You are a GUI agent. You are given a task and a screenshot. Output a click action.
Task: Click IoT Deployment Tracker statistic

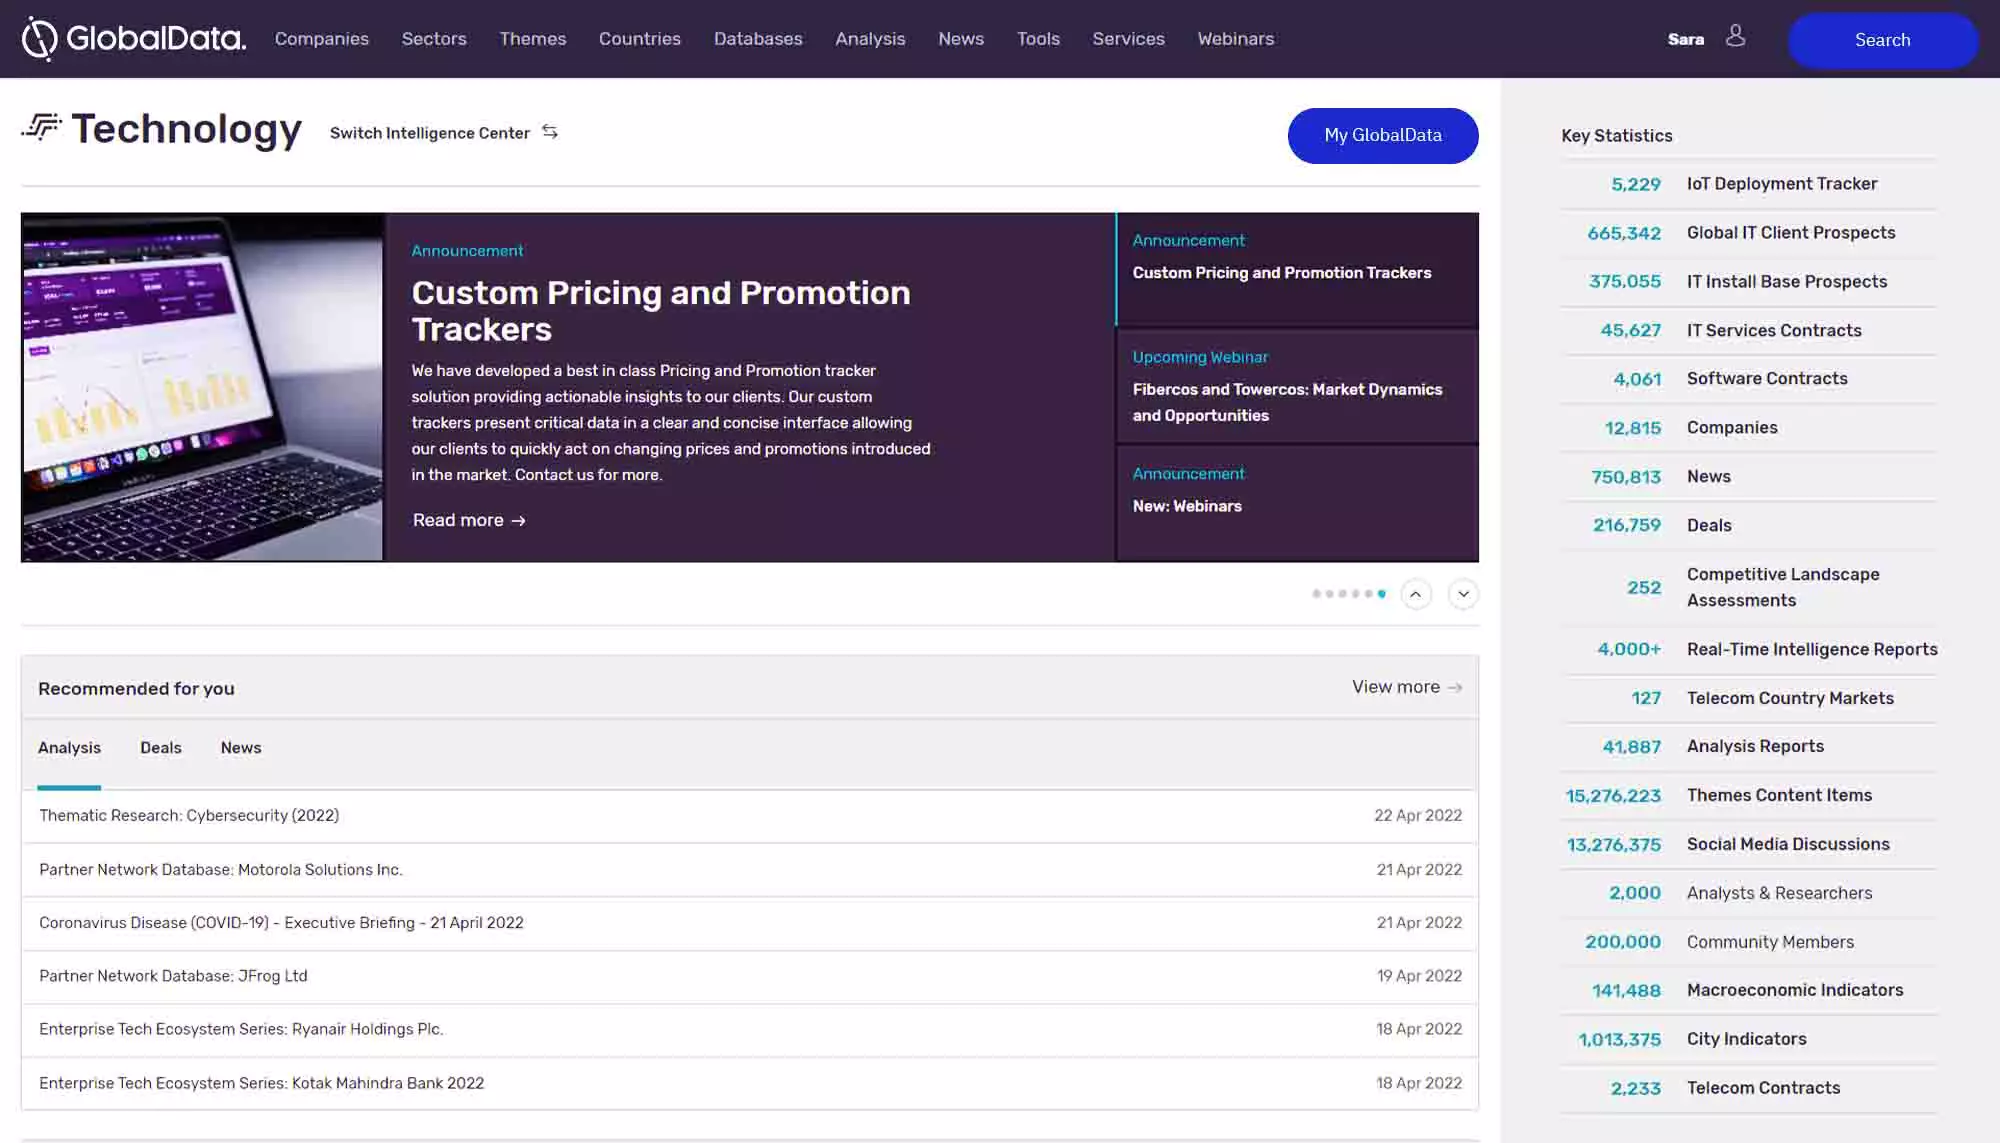pos(1748,184)
